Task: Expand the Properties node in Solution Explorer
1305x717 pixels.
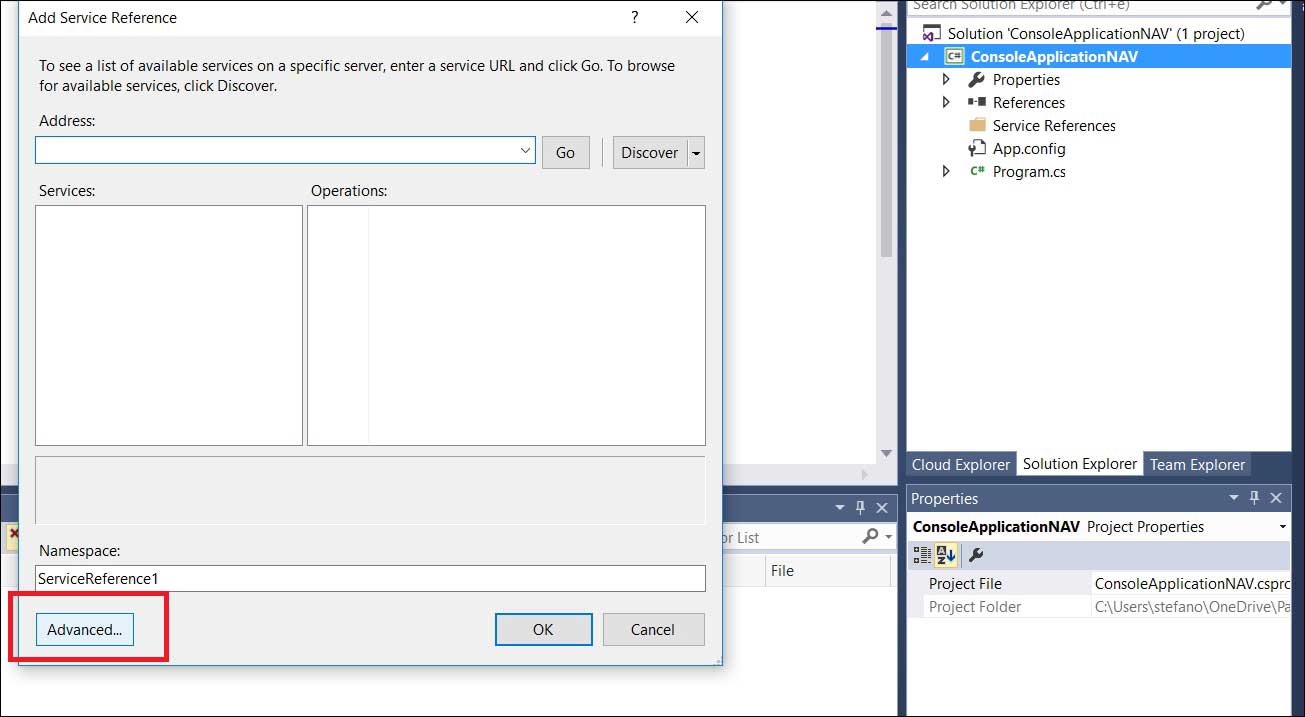Action: coord(947,79)
